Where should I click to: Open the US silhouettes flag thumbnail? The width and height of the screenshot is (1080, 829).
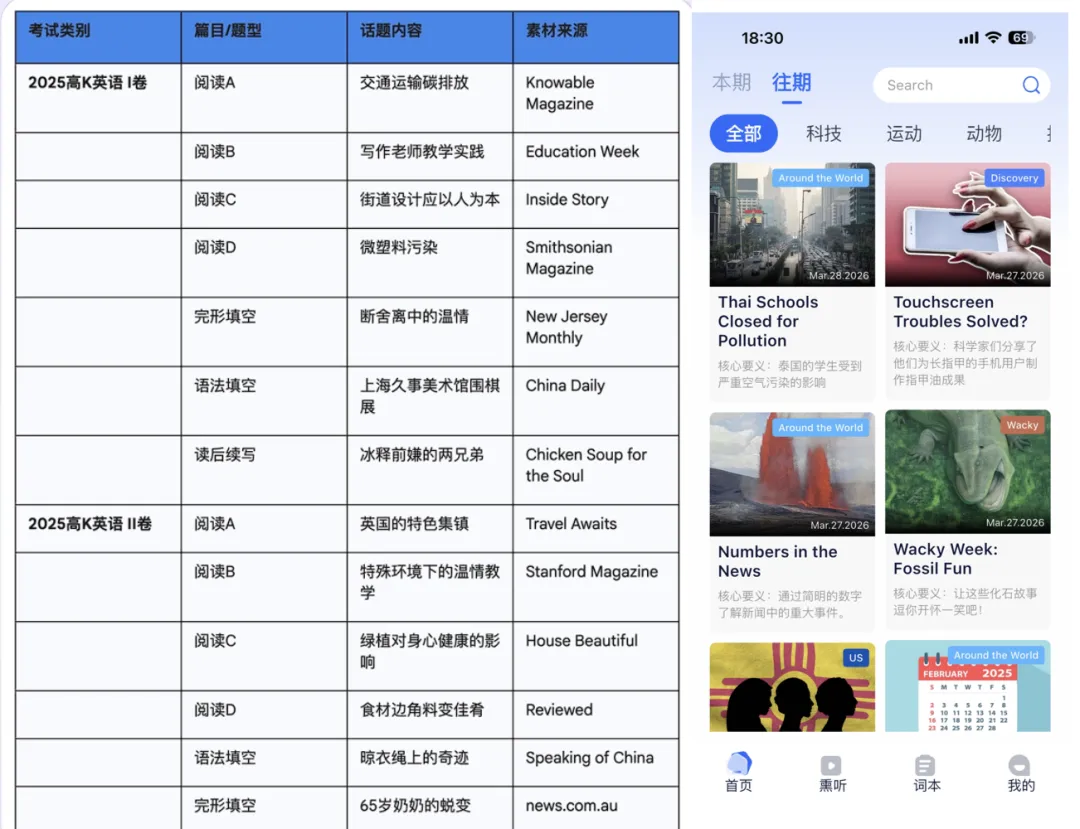coord(792,686)
